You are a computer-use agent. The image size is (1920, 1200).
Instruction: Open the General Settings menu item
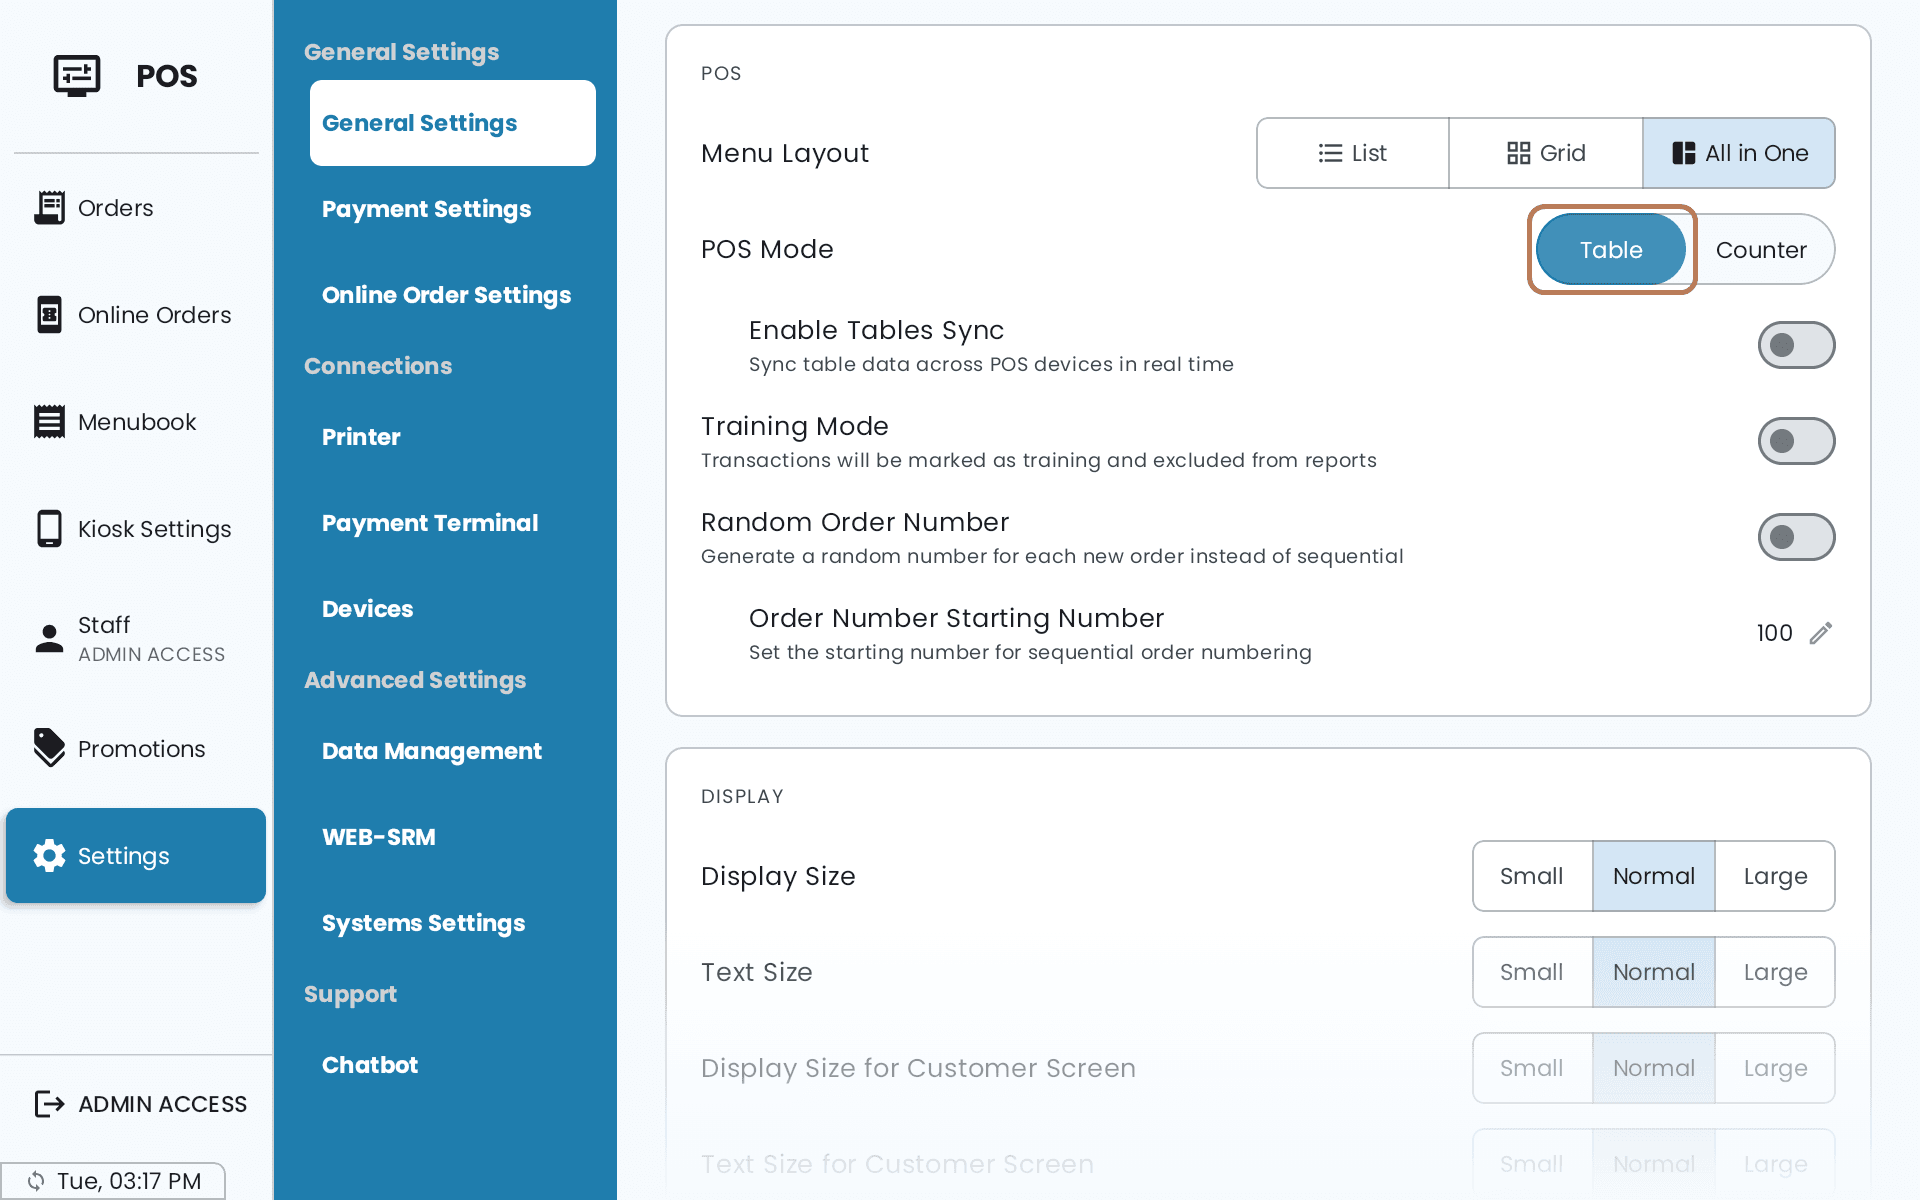pyautogui.click(x=453, y=123)
